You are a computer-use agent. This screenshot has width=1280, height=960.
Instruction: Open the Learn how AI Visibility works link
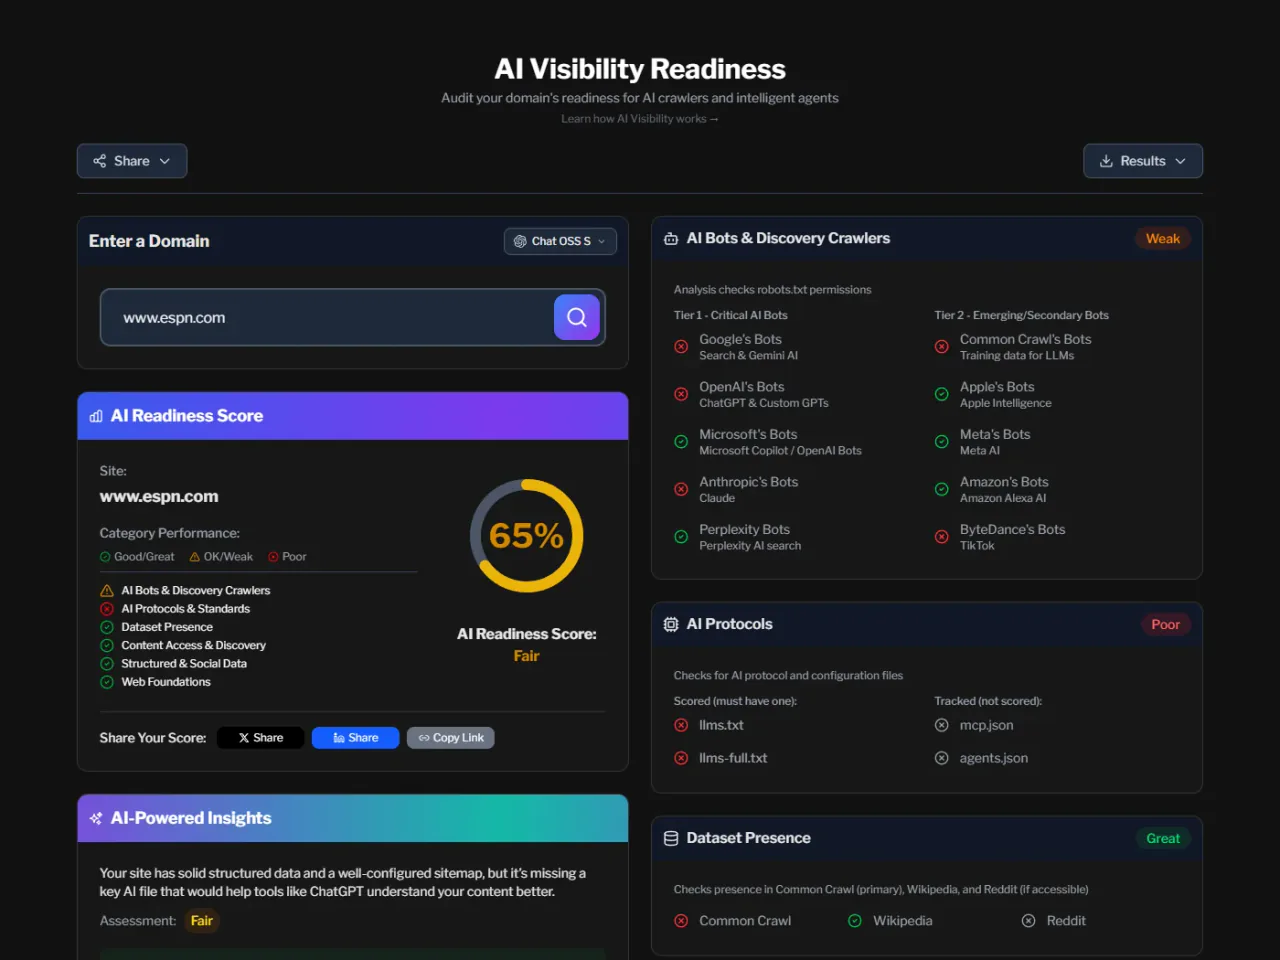(x=639, y=118)
